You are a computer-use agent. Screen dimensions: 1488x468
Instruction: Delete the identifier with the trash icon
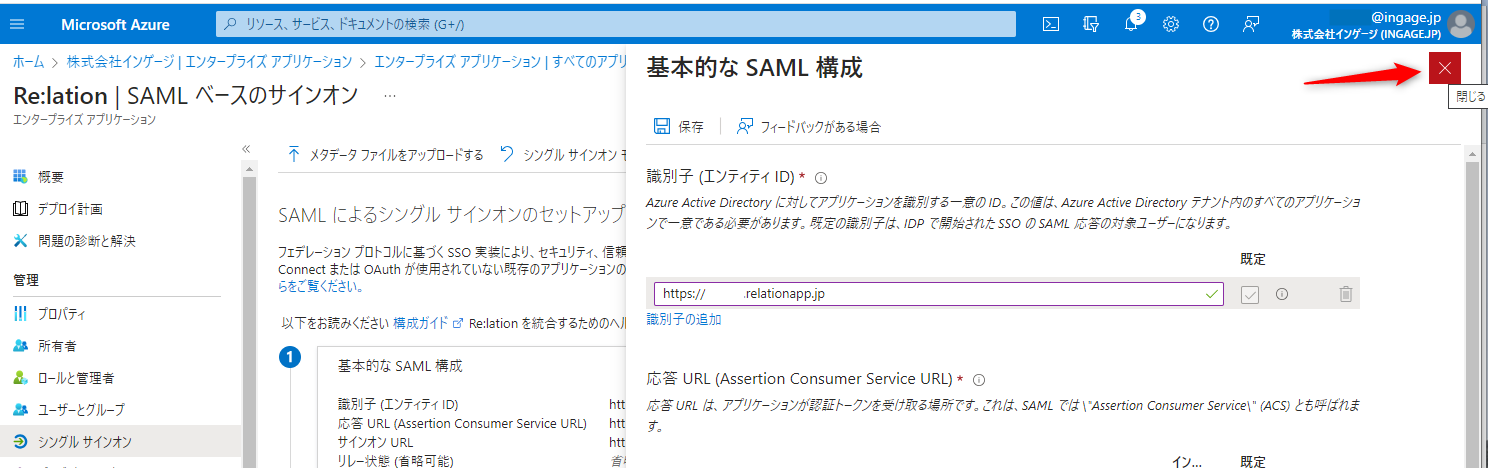tap(1346, 294)
